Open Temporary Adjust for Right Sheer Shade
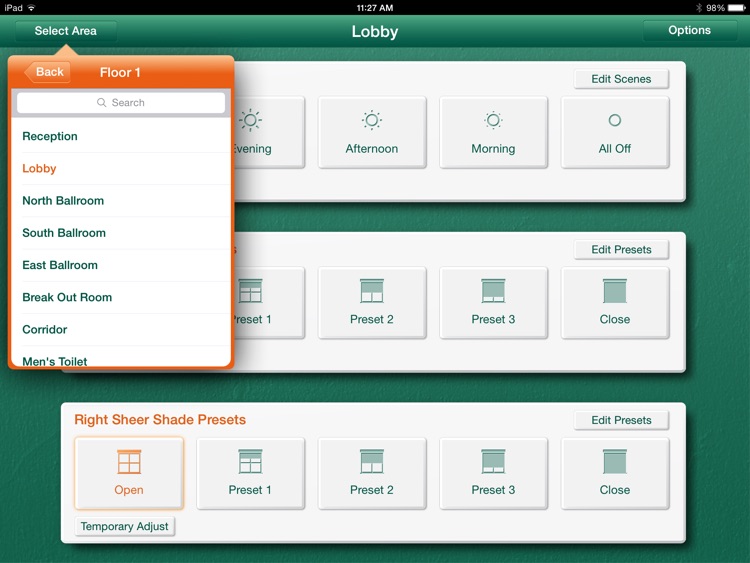 (125, 527)
